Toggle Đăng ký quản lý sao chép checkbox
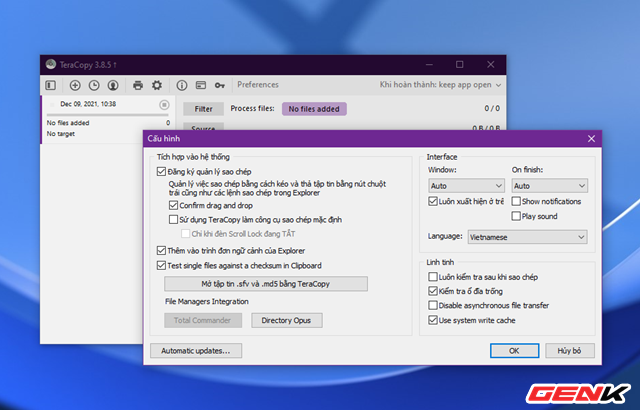 click(x=161, y=171)
